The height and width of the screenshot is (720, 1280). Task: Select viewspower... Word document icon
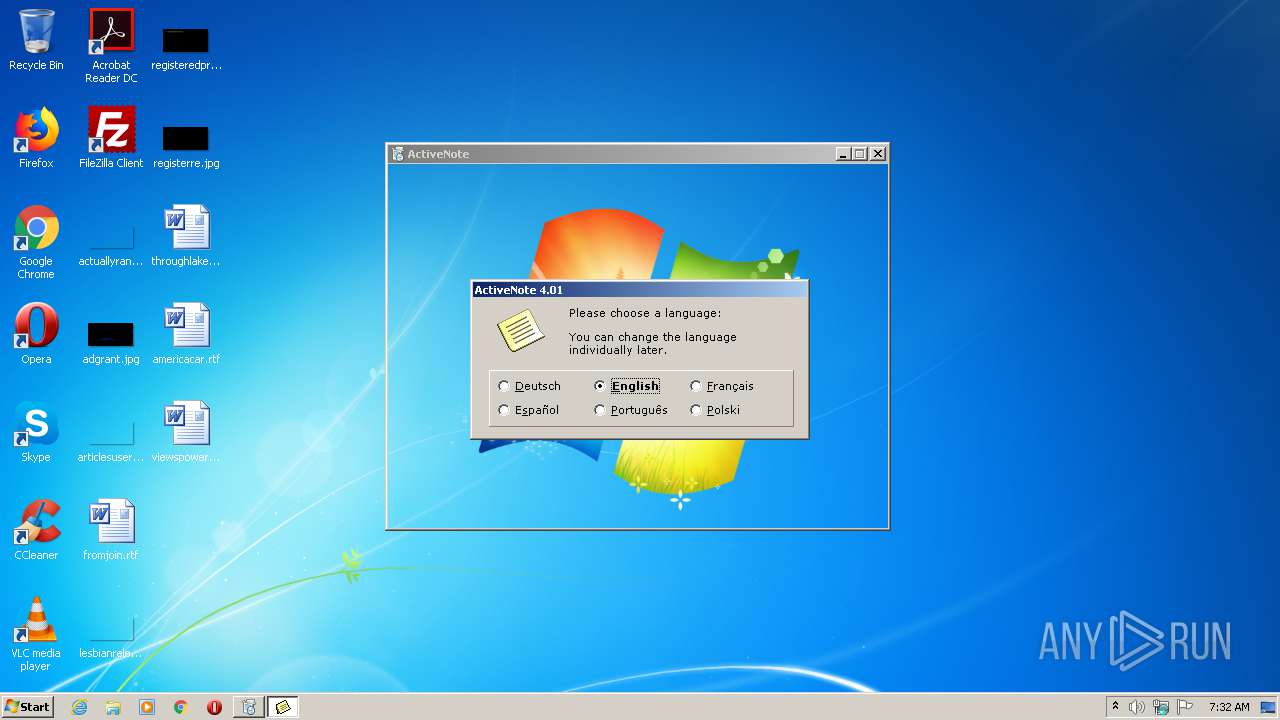(186, 432)
